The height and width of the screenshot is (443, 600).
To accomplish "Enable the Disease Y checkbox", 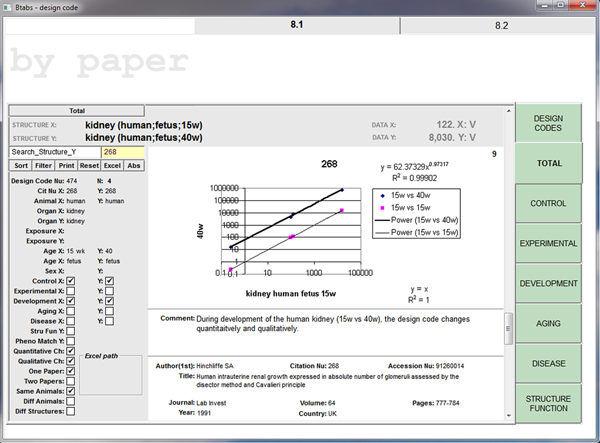I will 109,321.
